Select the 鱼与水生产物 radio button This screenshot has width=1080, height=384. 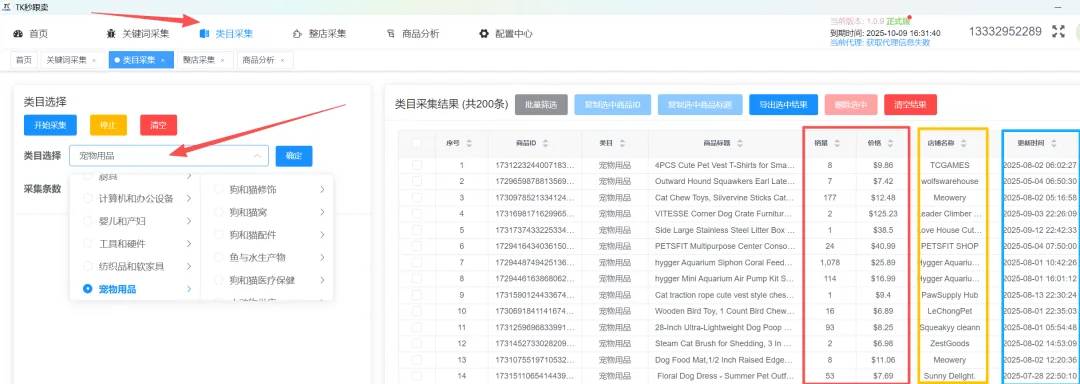[218, 257]
